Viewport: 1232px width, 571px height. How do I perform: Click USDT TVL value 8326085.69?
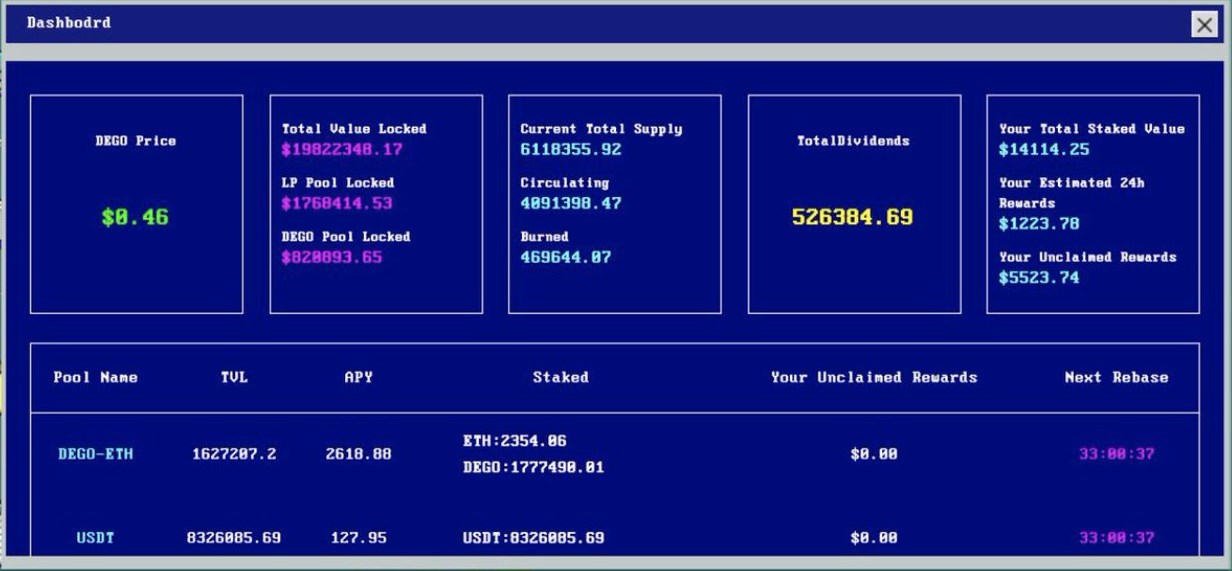[234, 538]
